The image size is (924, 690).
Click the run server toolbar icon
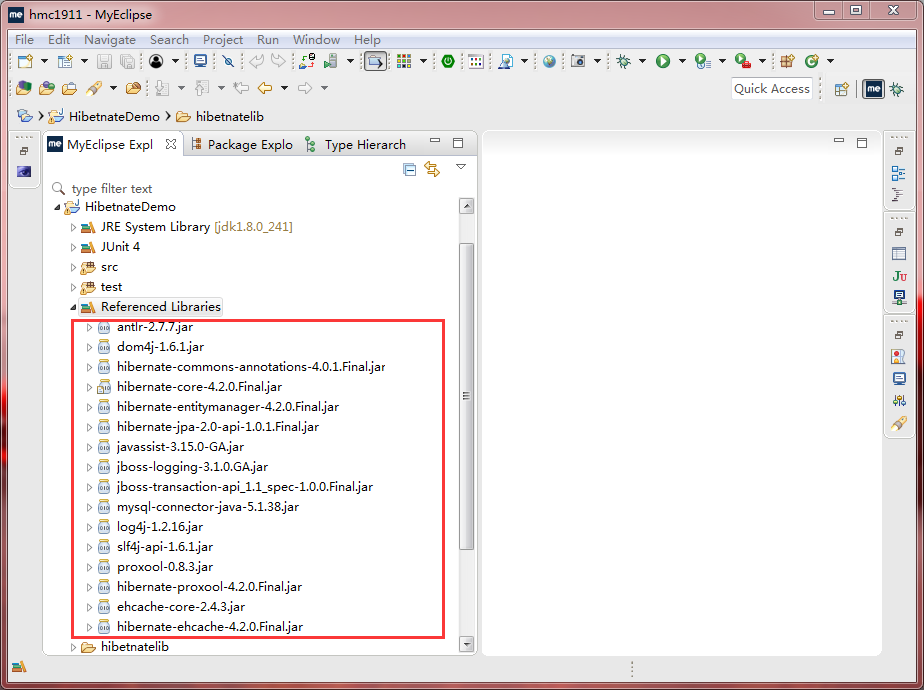tap(331, 61)
